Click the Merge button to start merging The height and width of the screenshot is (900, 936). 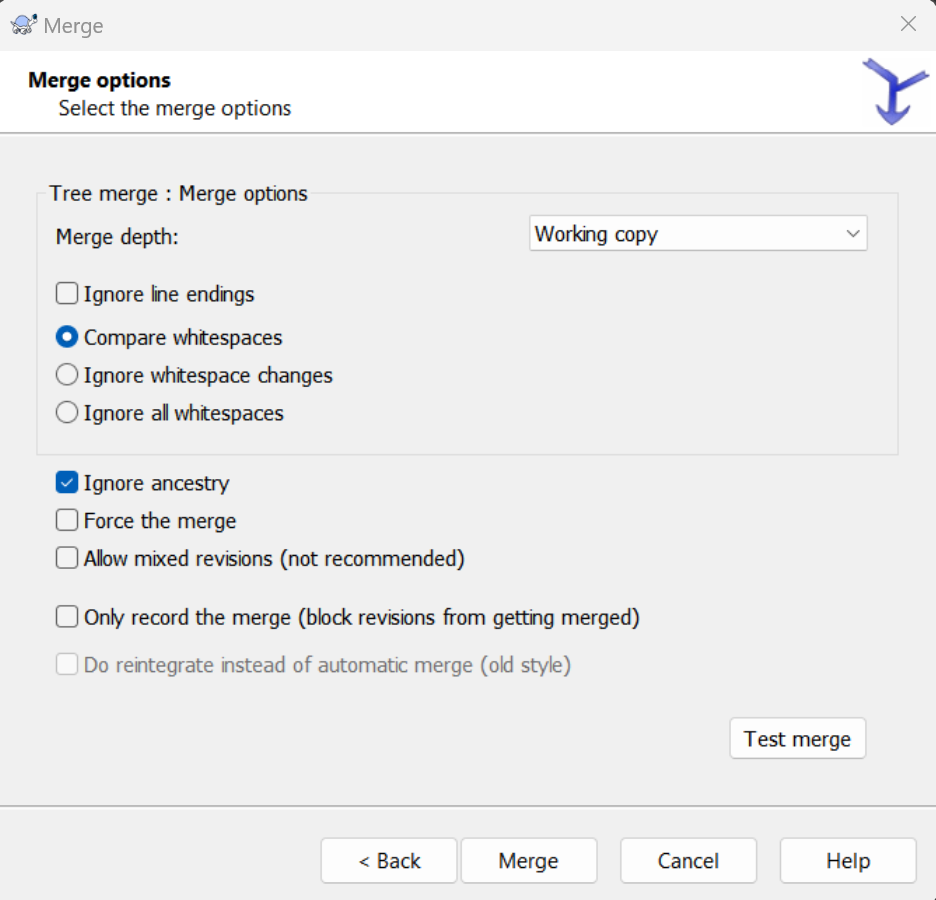tap(528, 861)
